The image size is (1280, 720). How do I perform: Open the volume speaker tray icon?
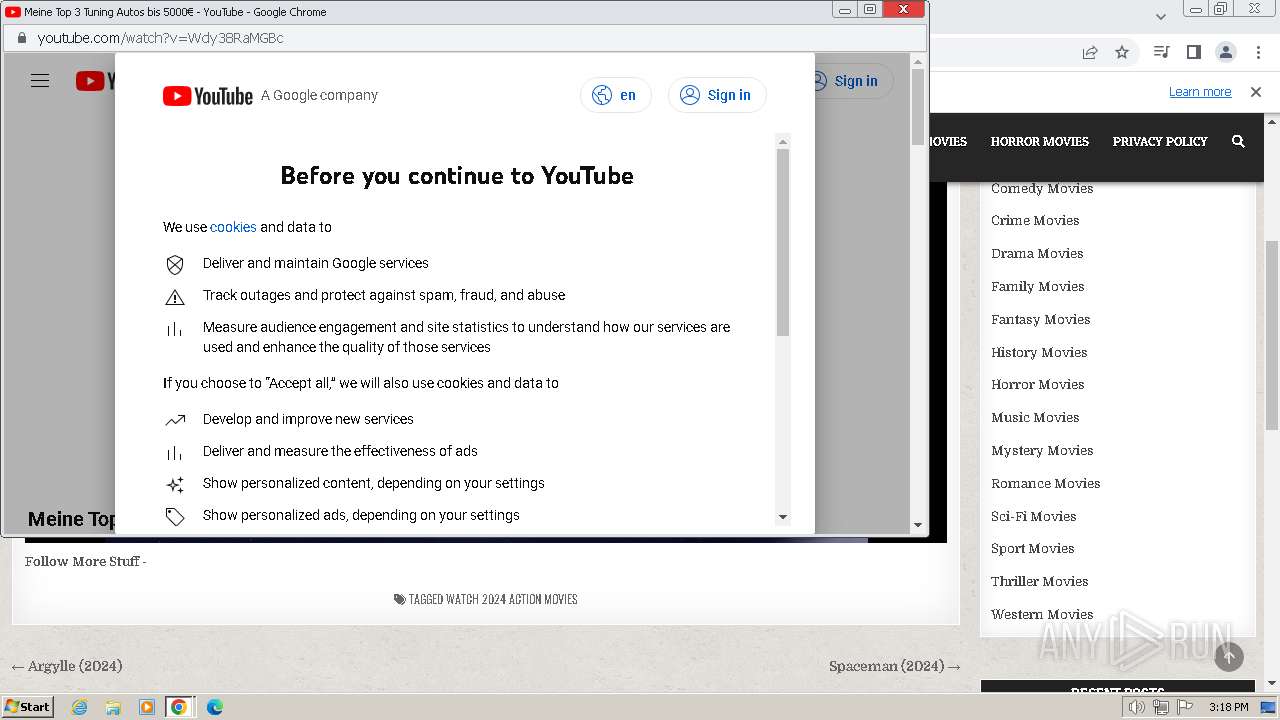click(x=1137, y=707)
